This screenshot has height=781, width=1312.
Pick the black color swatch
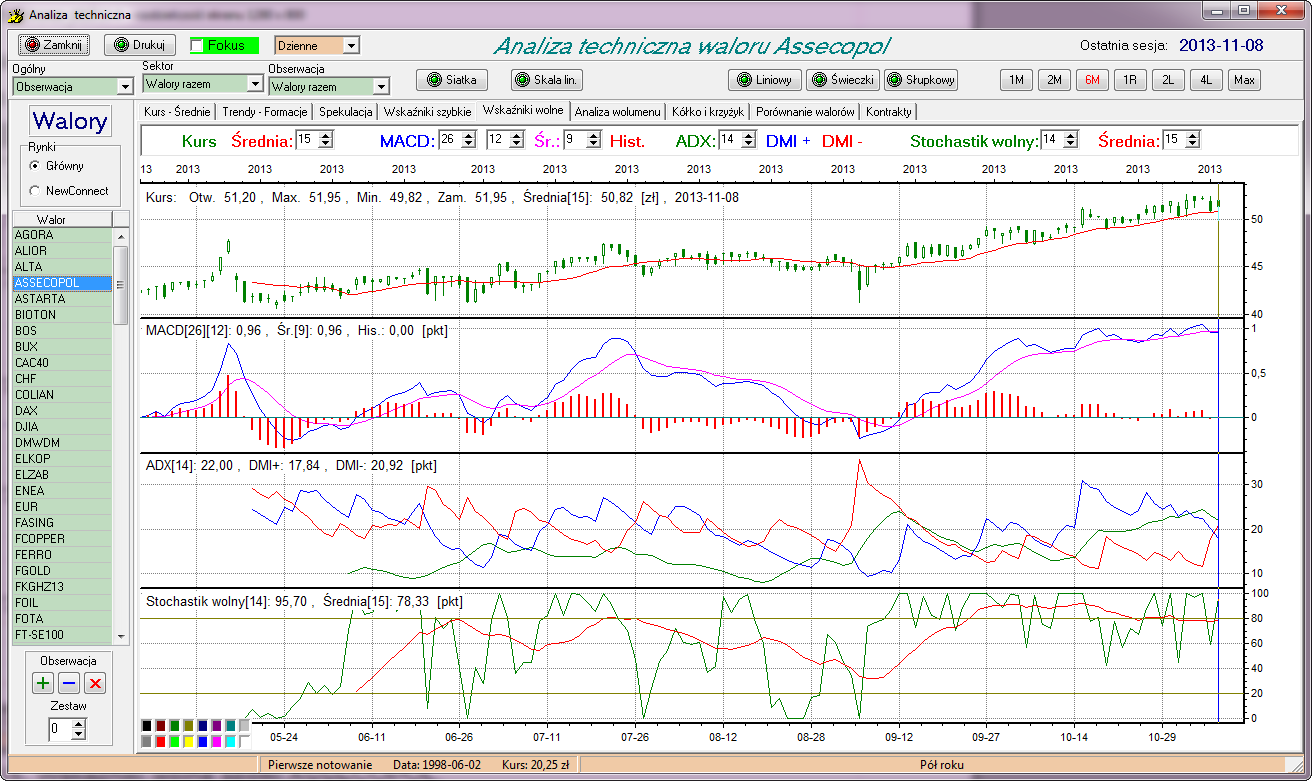[147, 726]
